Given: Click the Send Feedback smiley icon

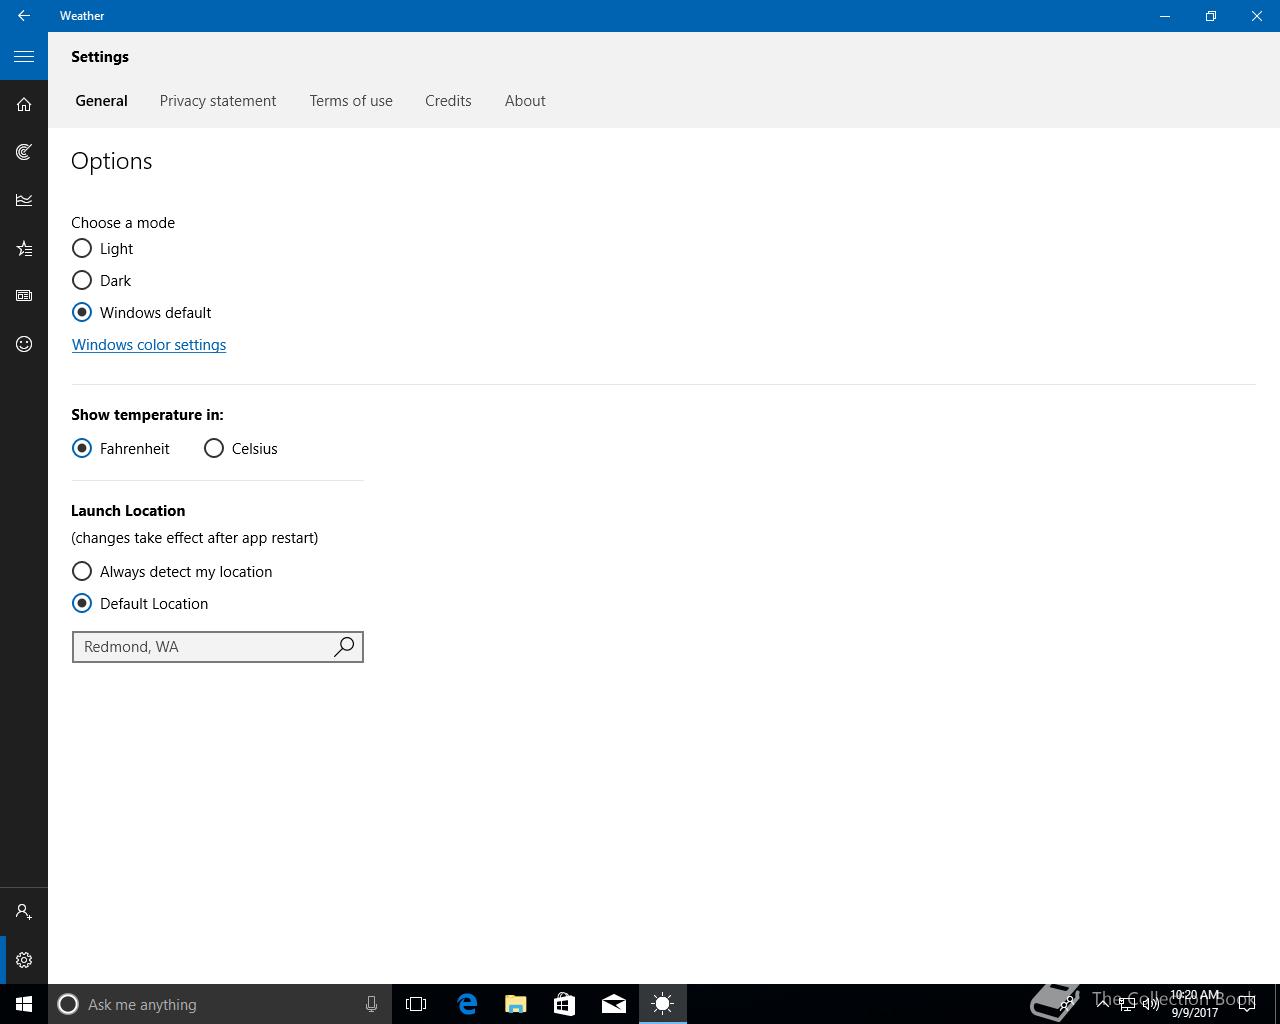Looking at the screenshot, I should pos(24,344).
